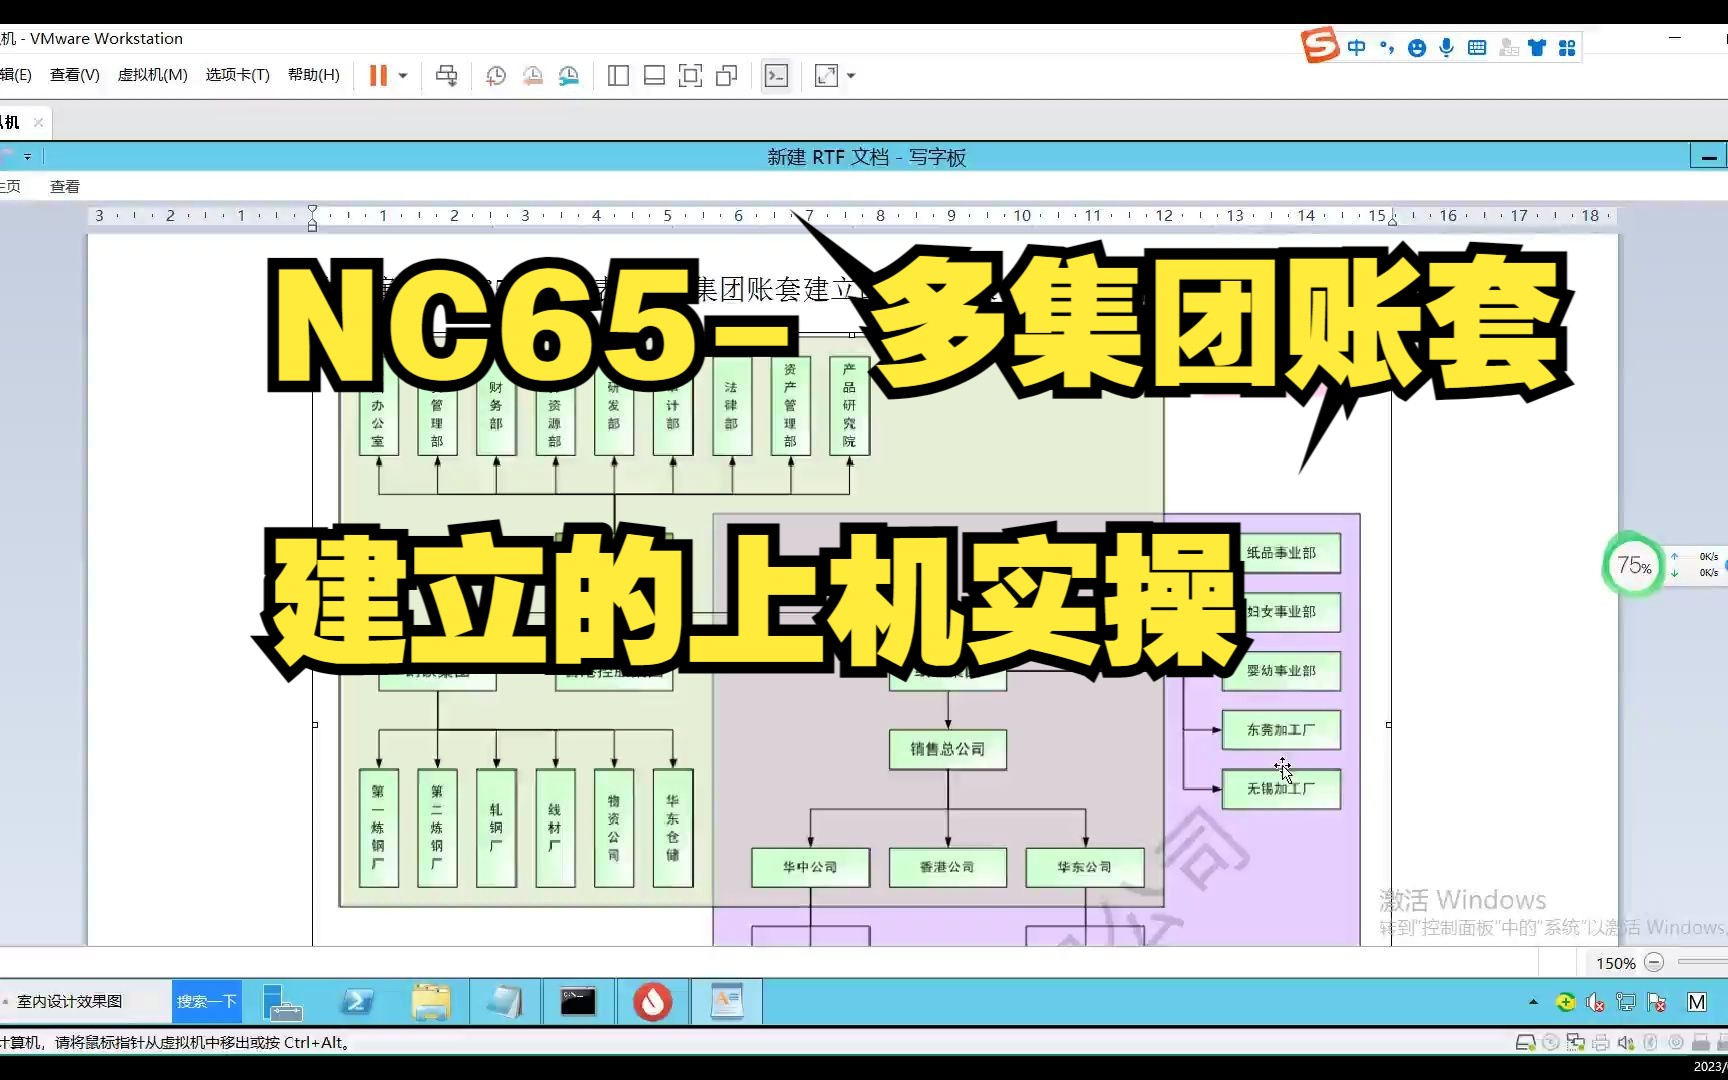The height and width of the screenshot is (1080, 1728).
Task: Take a snapshot of this virtual machine
Action: coord(496,76)
